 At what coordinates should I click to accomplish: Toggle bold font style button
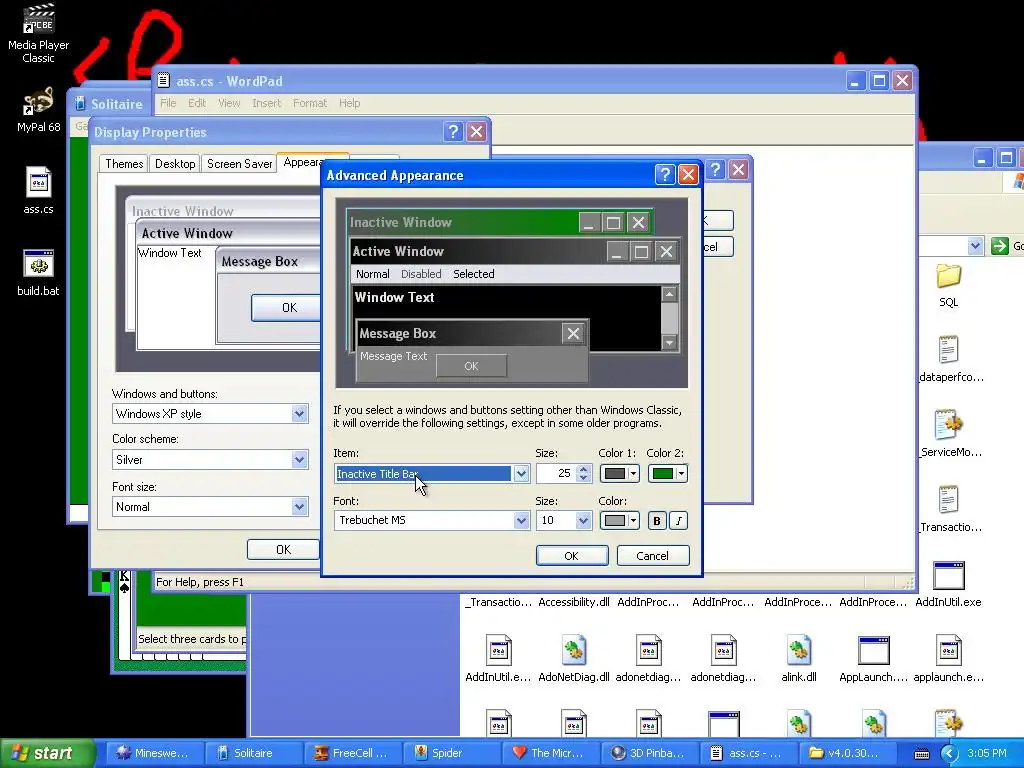pos(657,520)
